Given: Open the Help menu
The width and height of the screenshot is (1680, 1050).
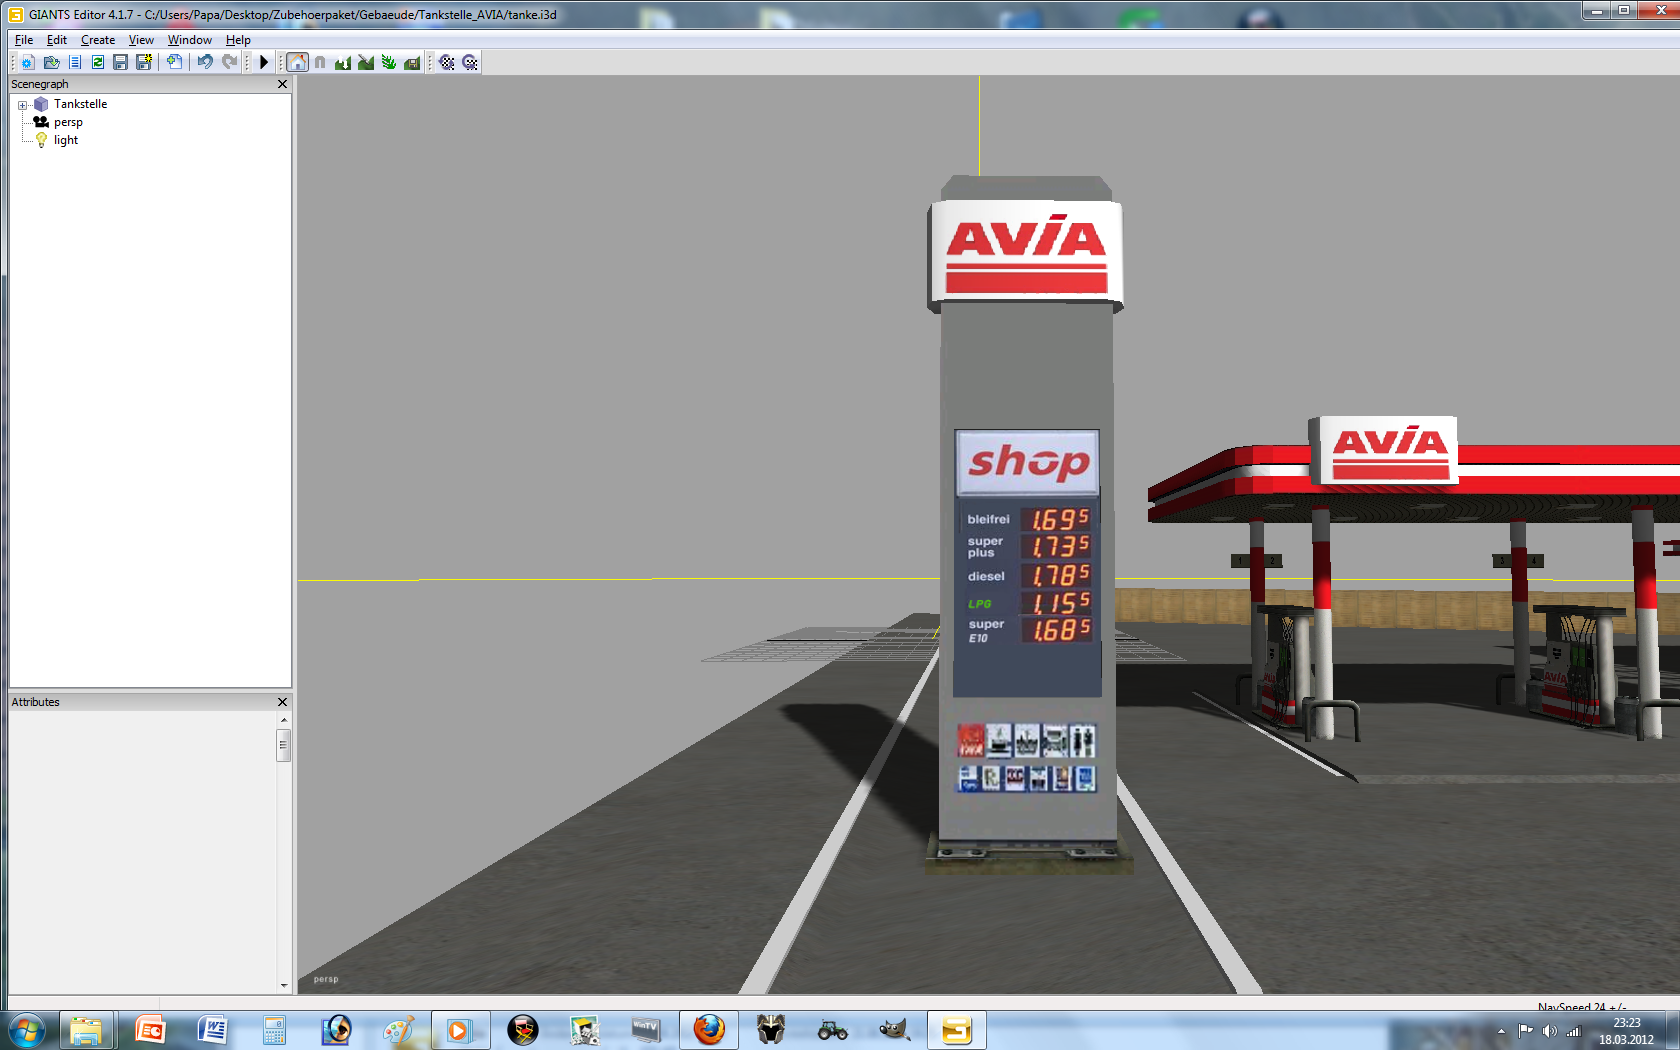Looking at the screenshot, I should 238,40.
